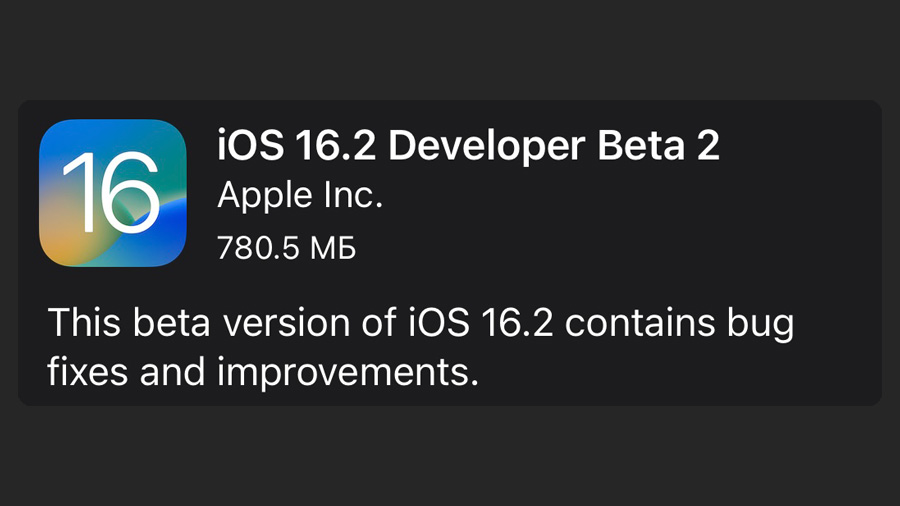This screenshot has width=900, height=506.
Task: Click the white 16 numeral inside the icon
Action: 111,192
